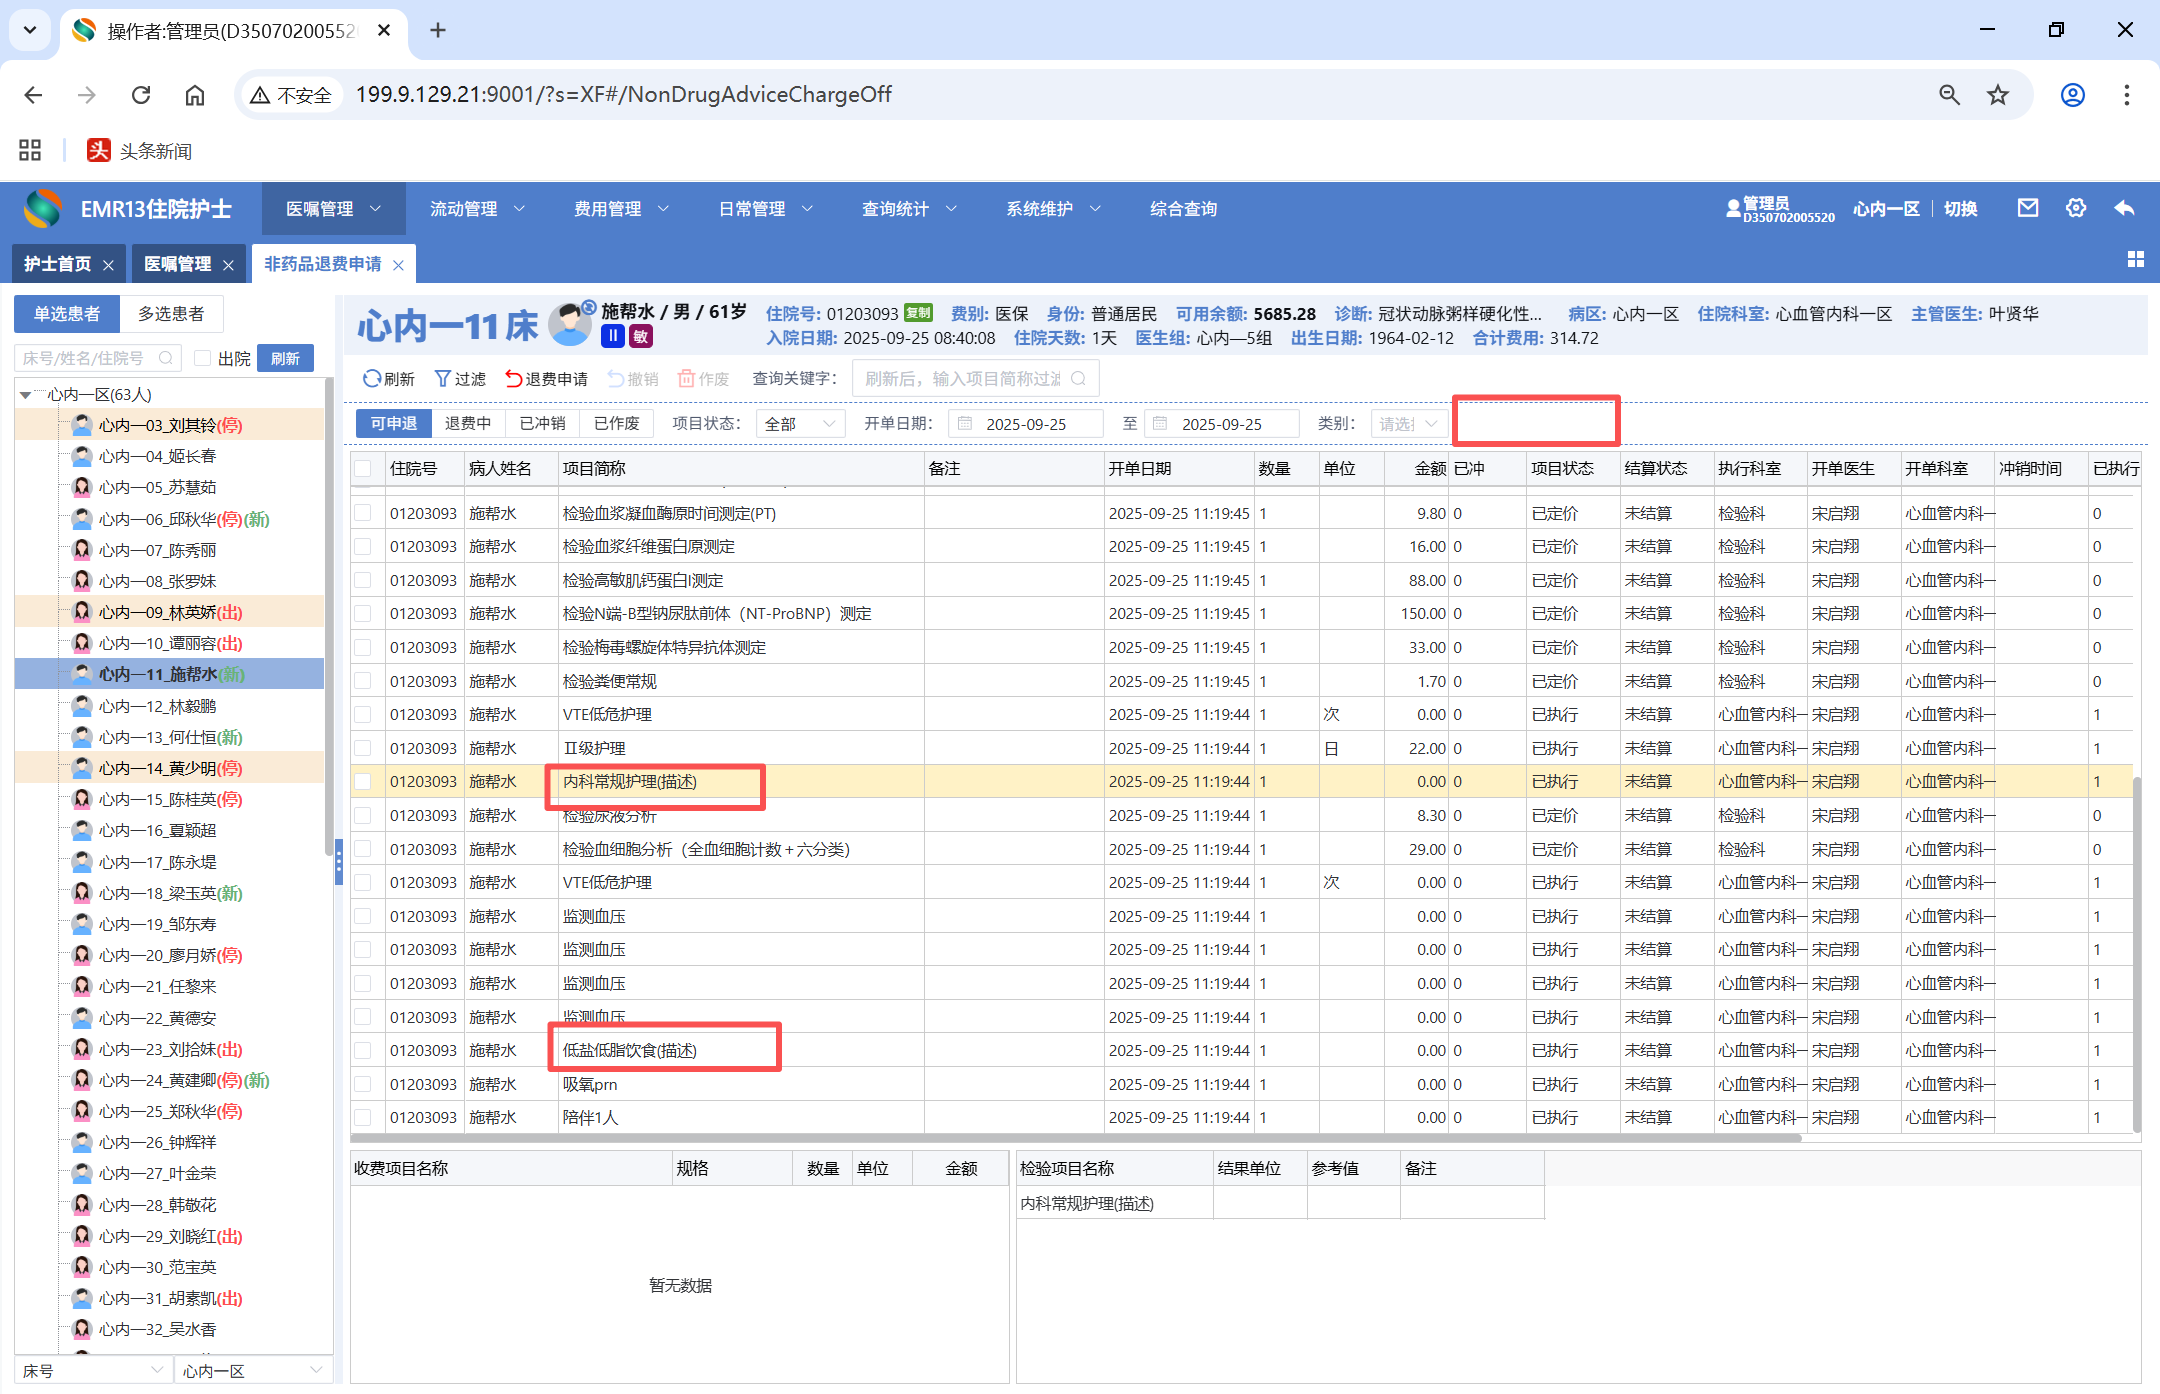
Task: Open the settings gear in header
Action: tap(2076, 208)
